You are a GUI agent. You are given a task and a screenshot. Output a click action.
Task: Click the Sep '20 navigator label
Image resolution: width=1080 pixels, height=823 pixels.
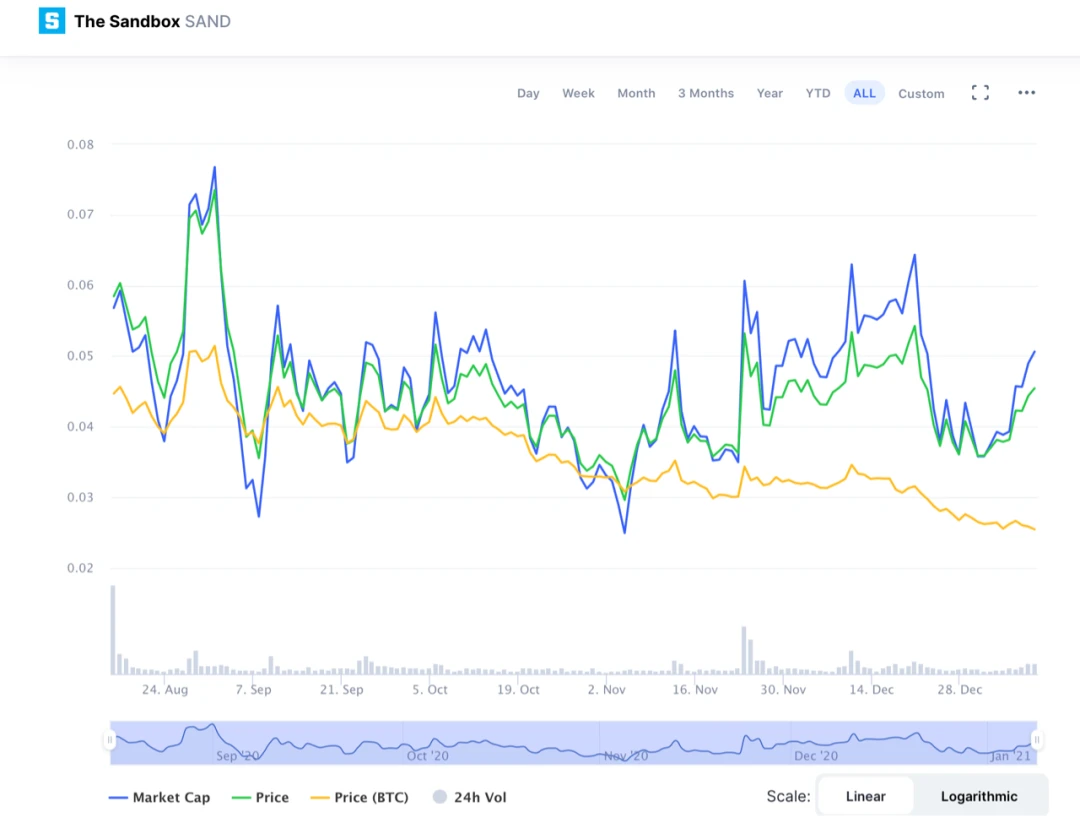(x=238, y=756)
